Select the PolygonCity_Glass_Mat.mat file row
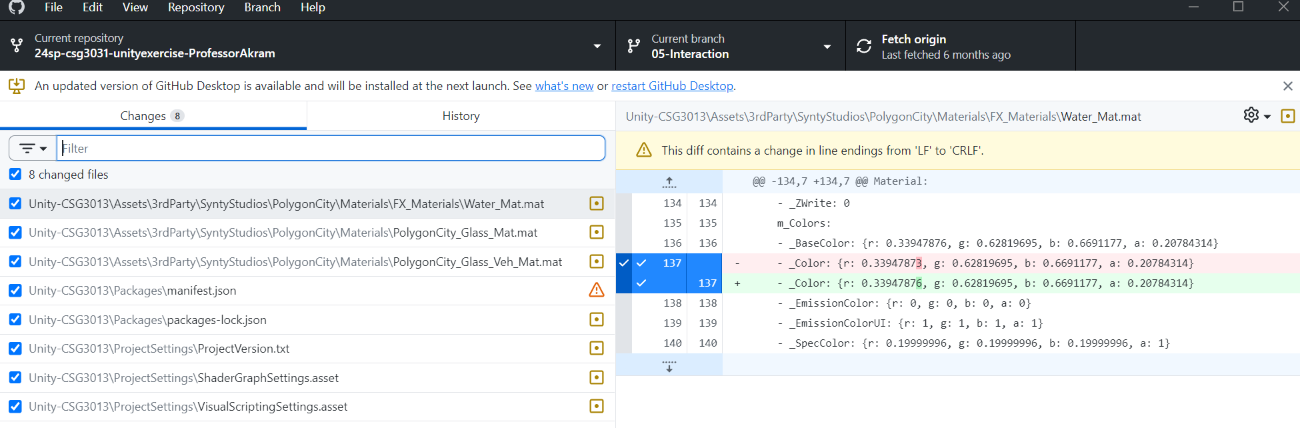 pyautogui.click(x=307, y=232)
